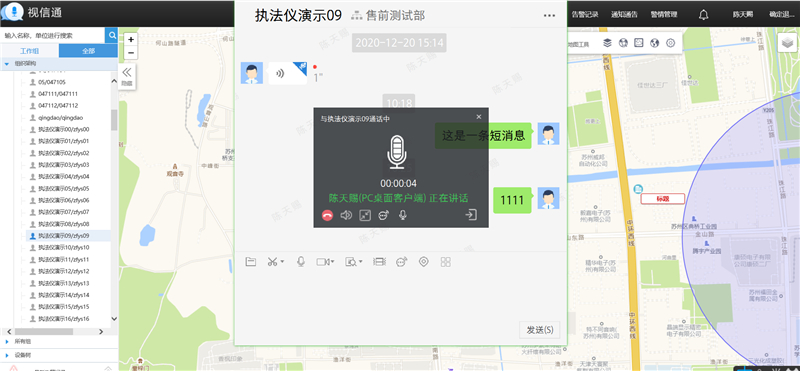Viewport: 800px width, 371px height.
Task: Open 通知通告 in top navigation
Action: [x=624, y=14]
